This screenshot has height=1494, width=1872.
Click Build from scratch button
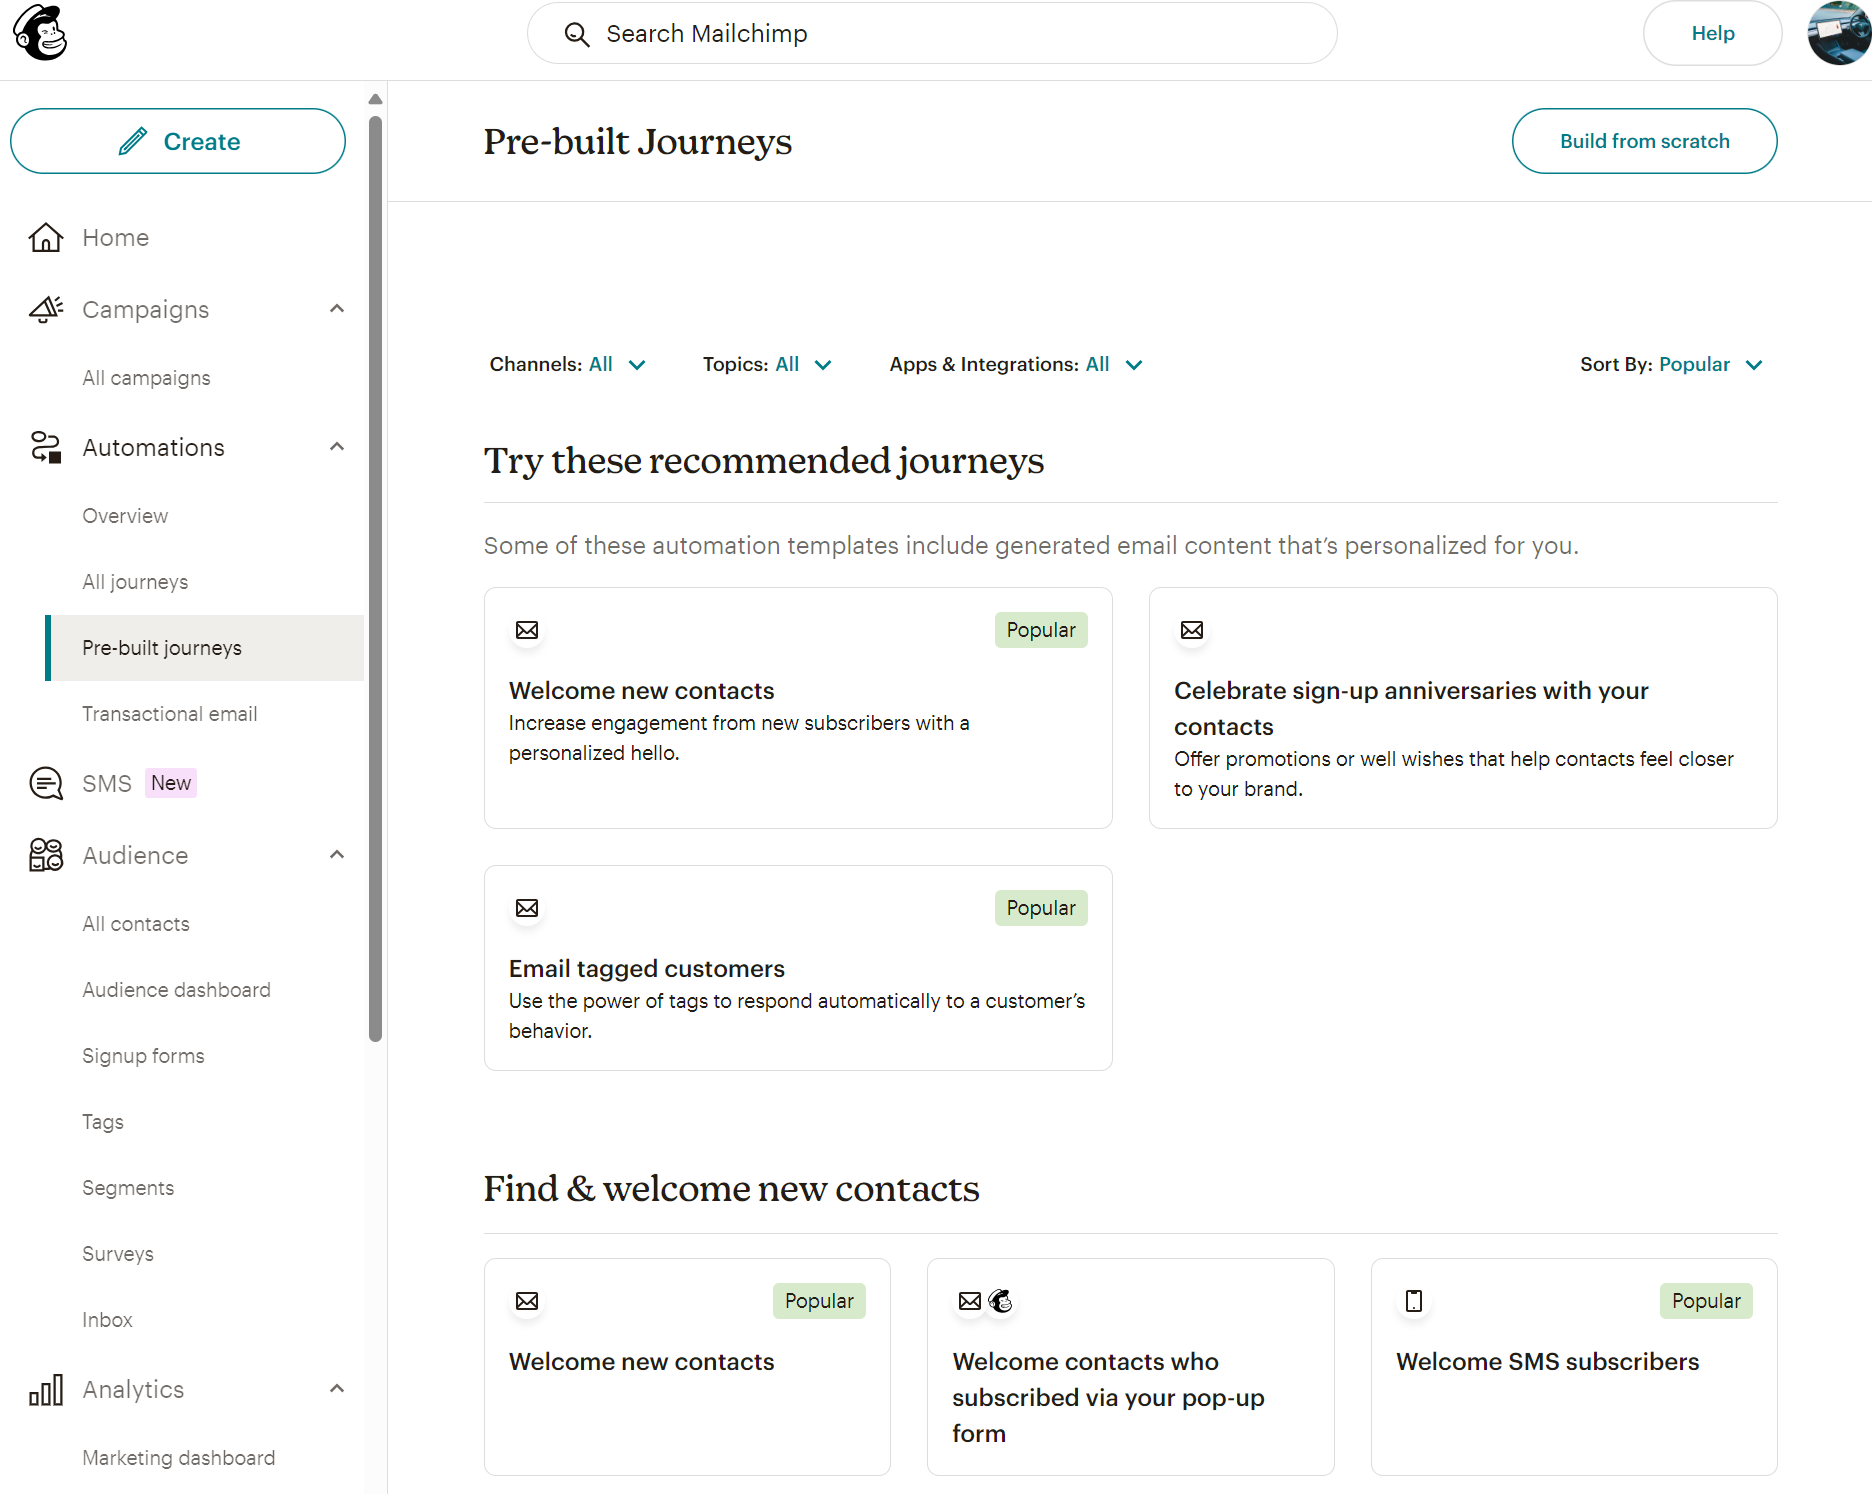1644,141
